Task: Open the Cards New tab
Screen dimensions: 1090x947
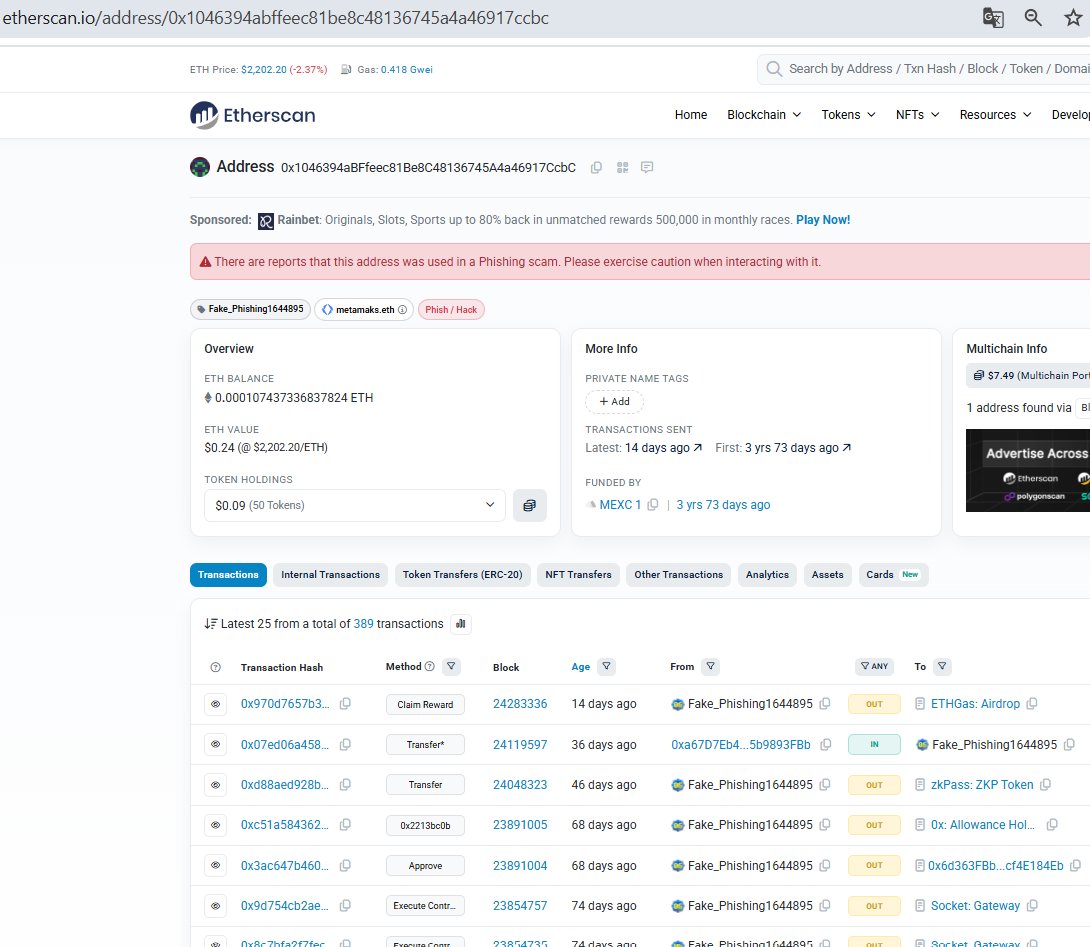Action: pos(893,575)
